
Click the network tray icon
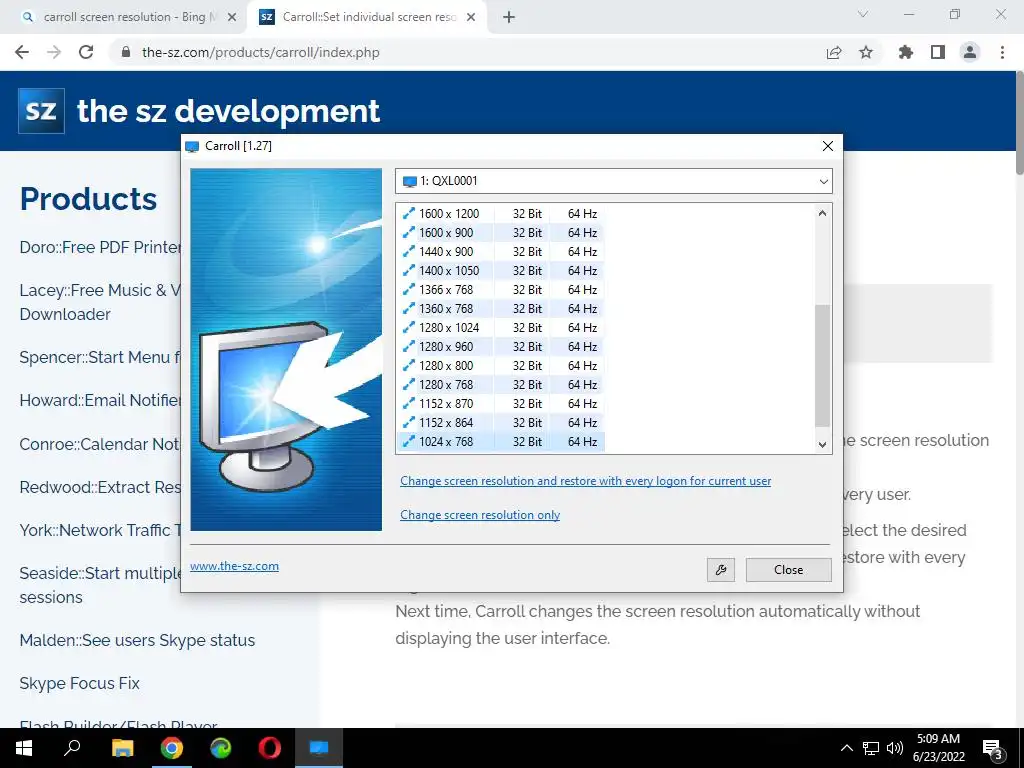coord(871,748)
